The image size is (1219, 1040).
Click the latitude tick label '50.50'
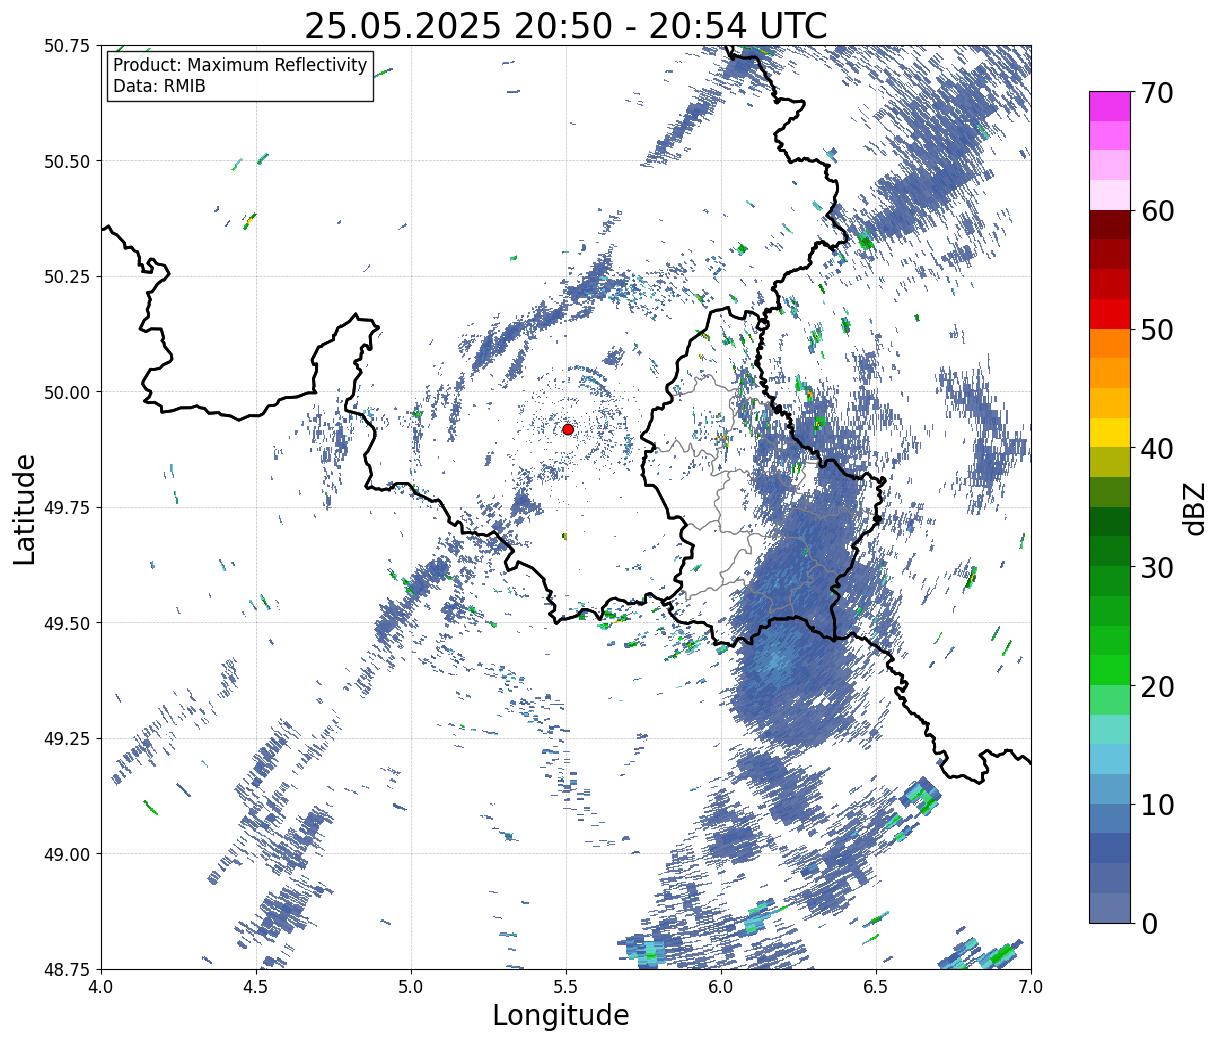tap(67, 161)
